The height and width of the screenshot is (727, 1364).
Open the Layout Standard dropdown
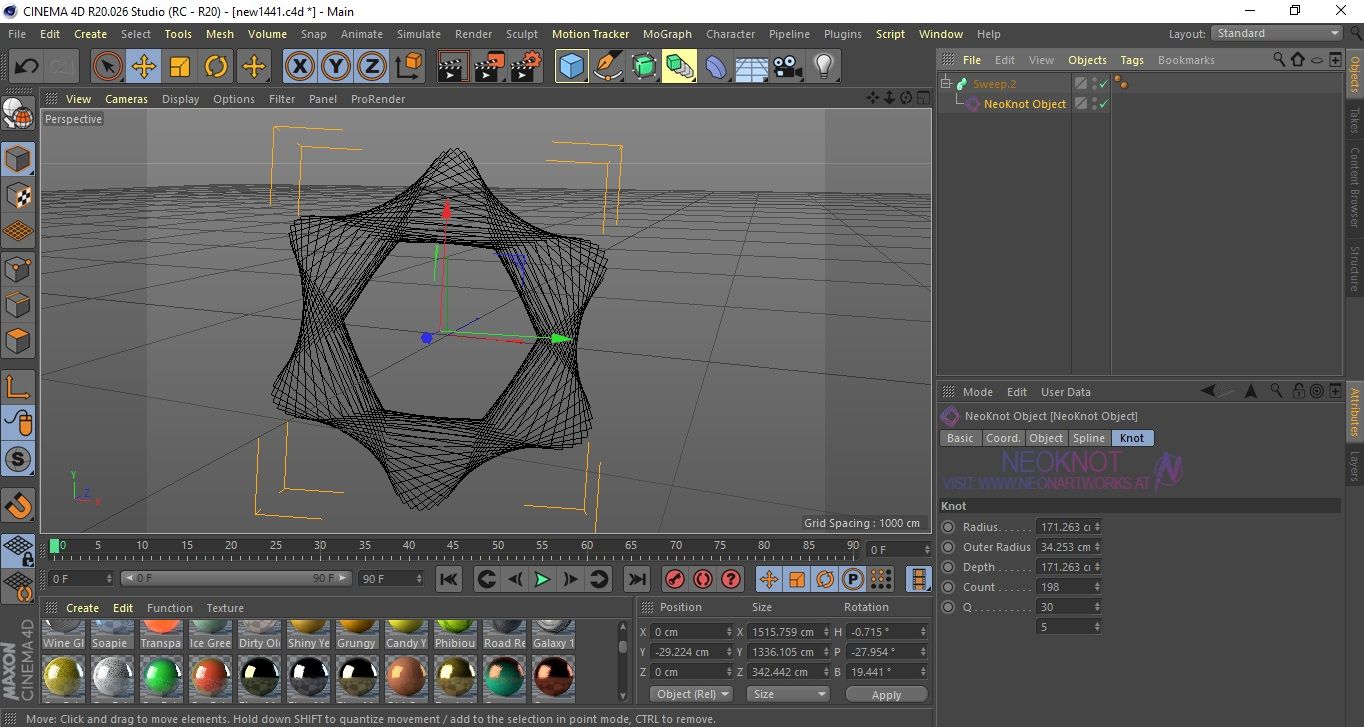(x=1277, y=33)
